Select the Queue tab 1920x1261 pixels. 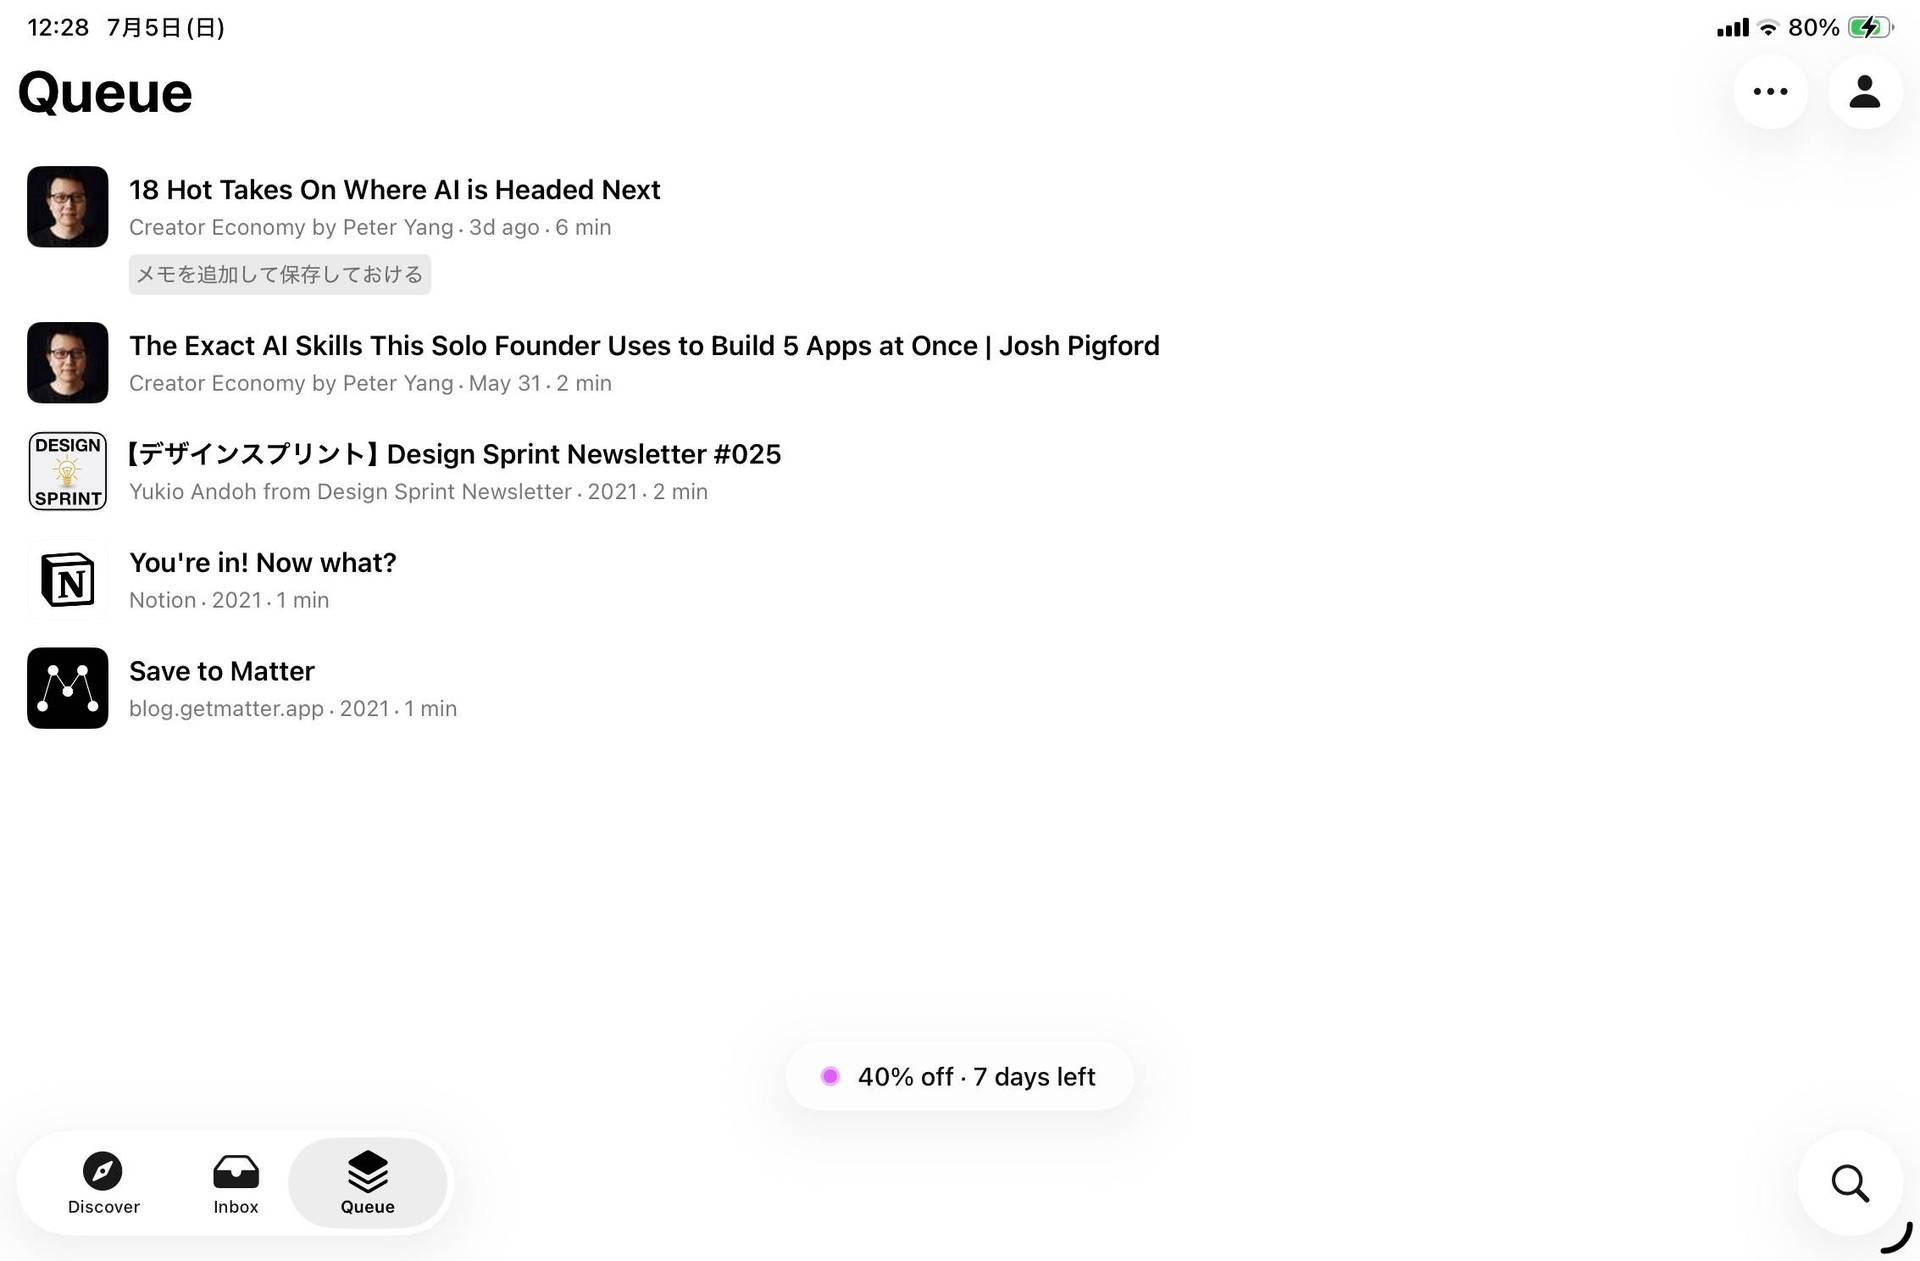(x=367, y=1183)
